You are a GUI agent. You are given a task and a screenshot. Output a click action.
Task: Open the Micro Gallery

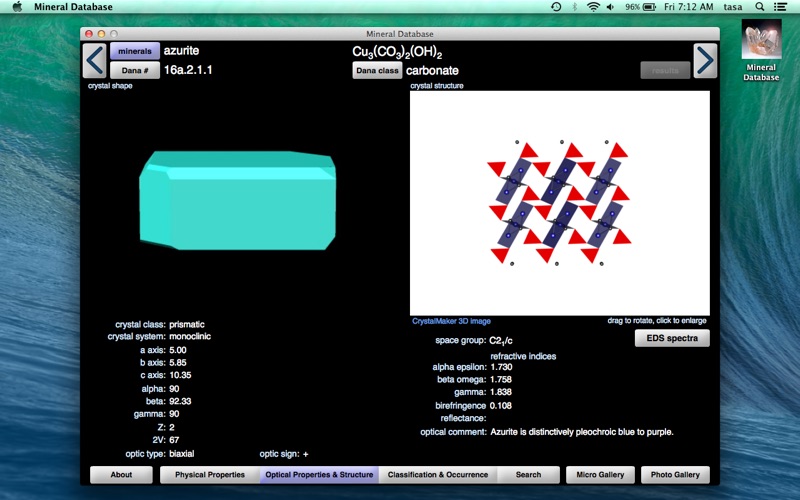point(600,474)
